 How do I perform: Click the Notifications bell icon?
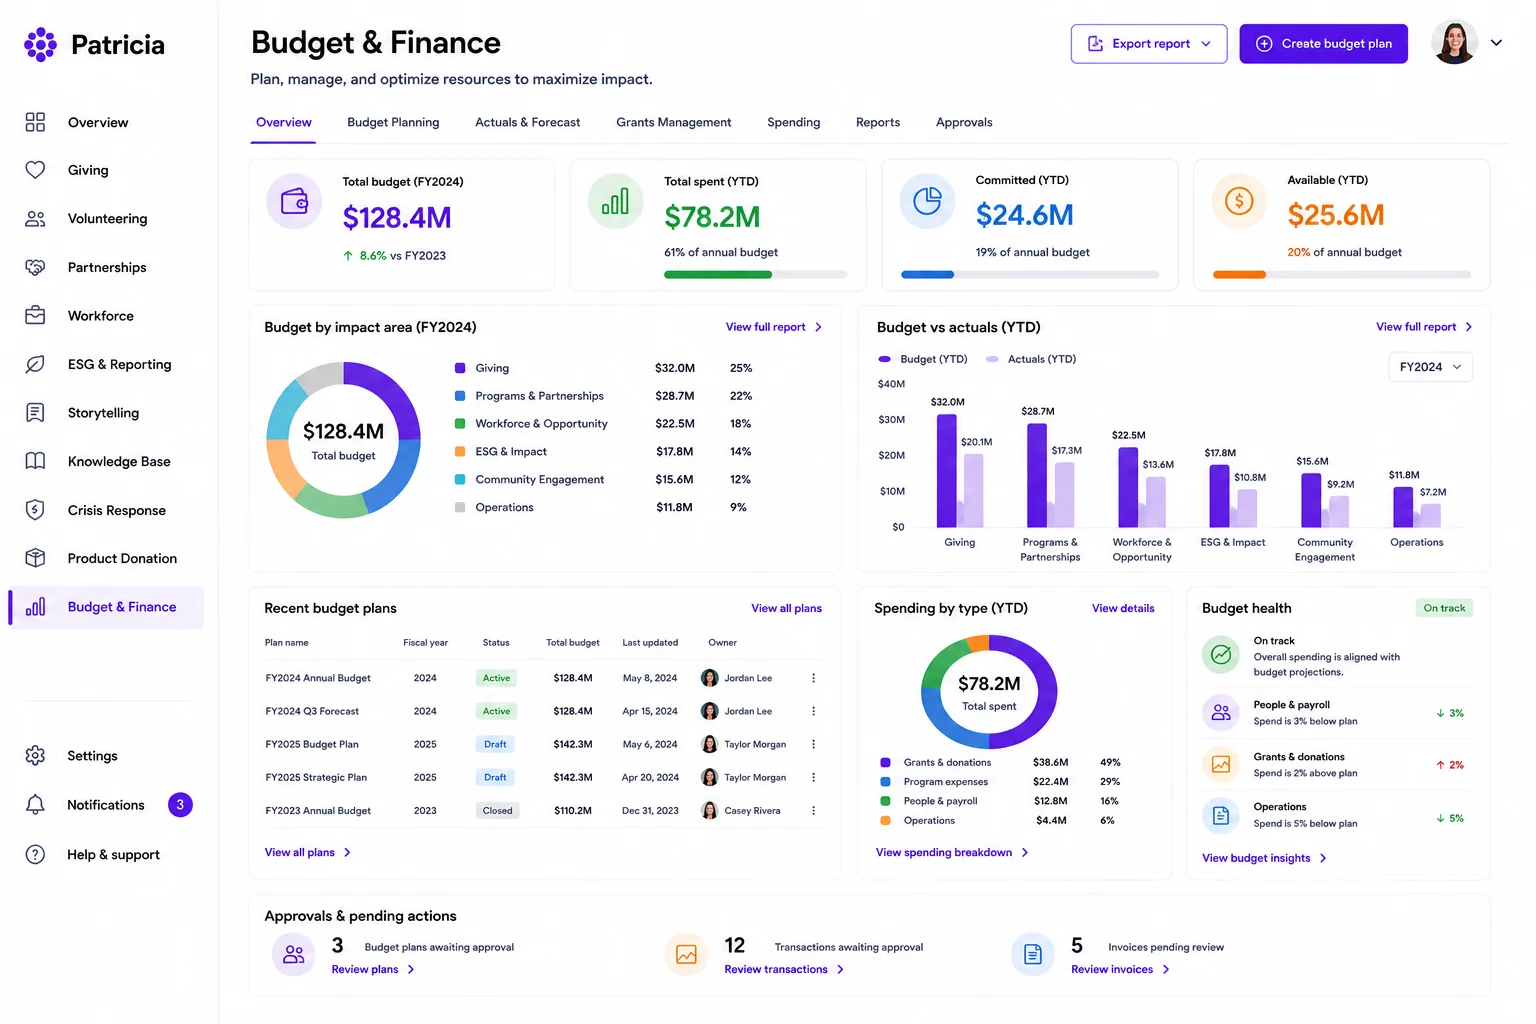pyautogui.click(x=35, y=805)
